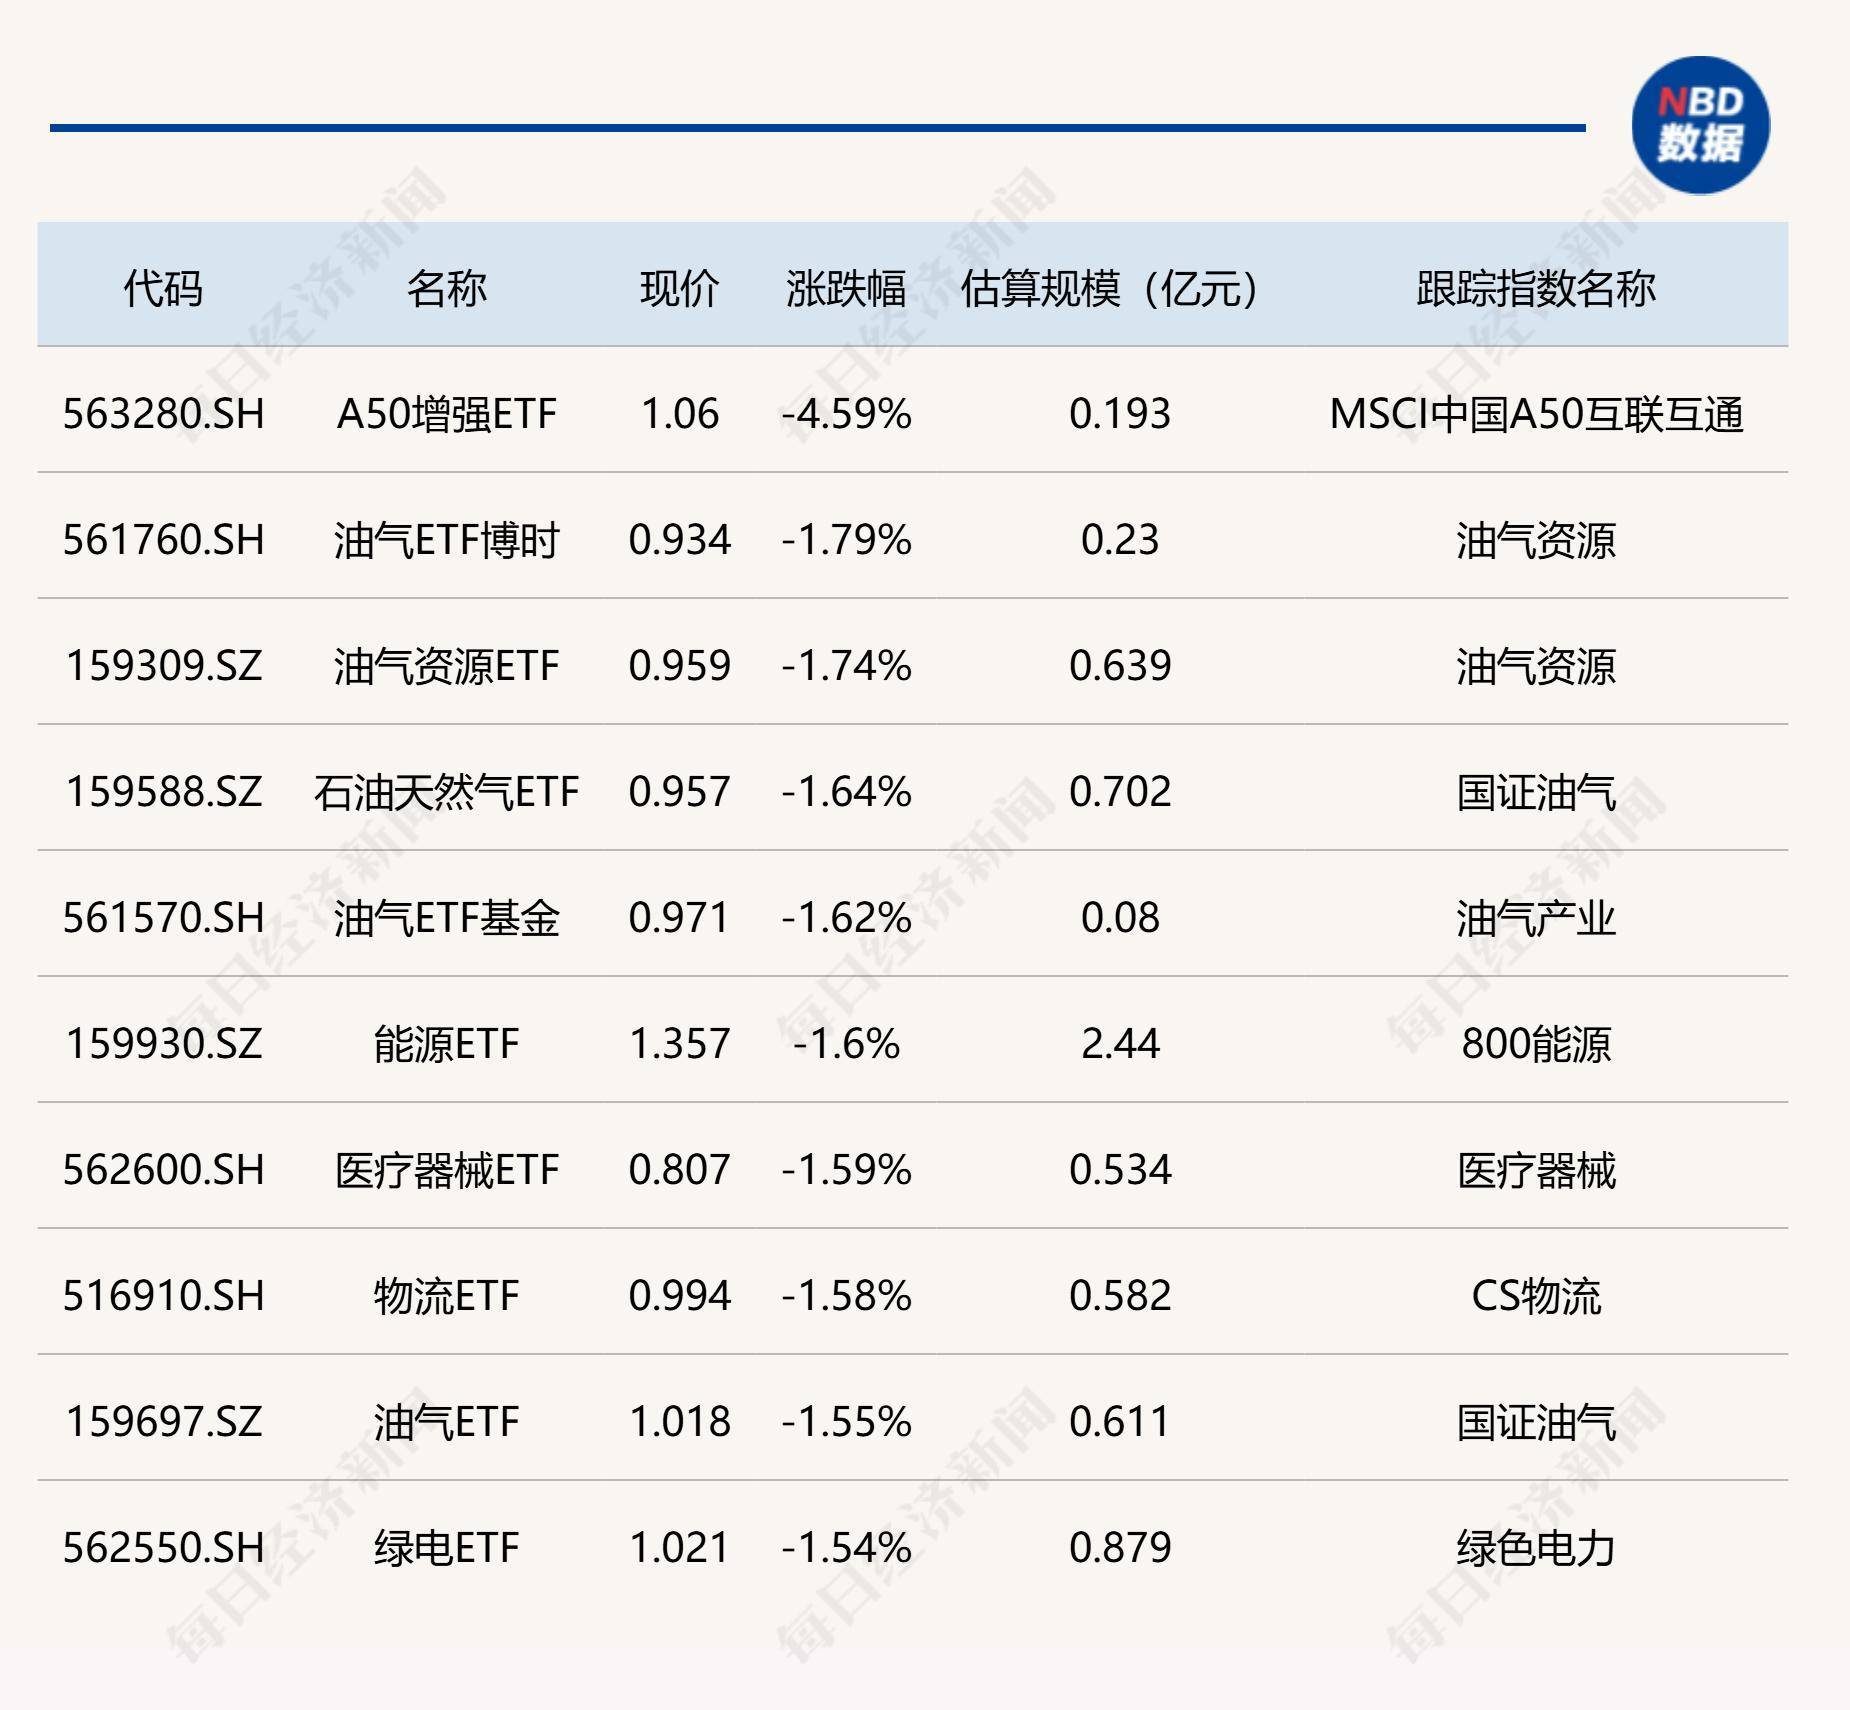1850x1710 pixels.
Task: Click code 563280.SH
Action: (163, 415)
